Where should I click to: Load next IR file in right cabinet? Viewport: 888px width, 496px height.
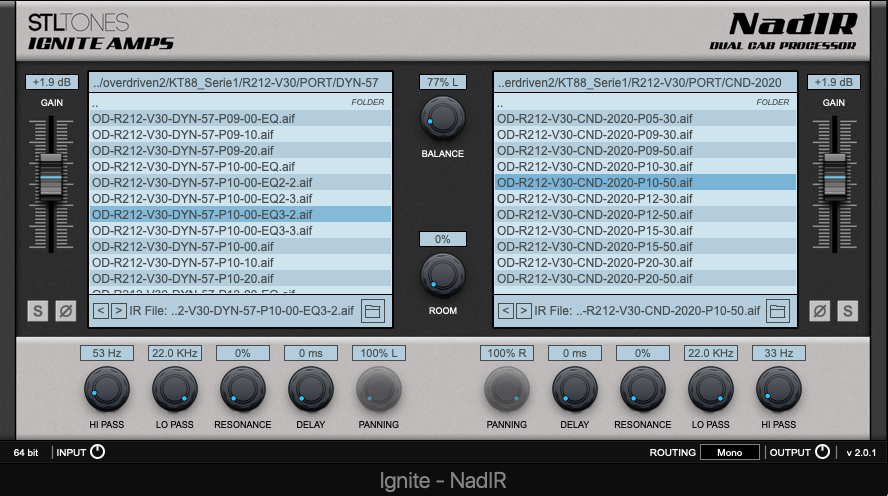pyautogui.click(x=524, y=310)
